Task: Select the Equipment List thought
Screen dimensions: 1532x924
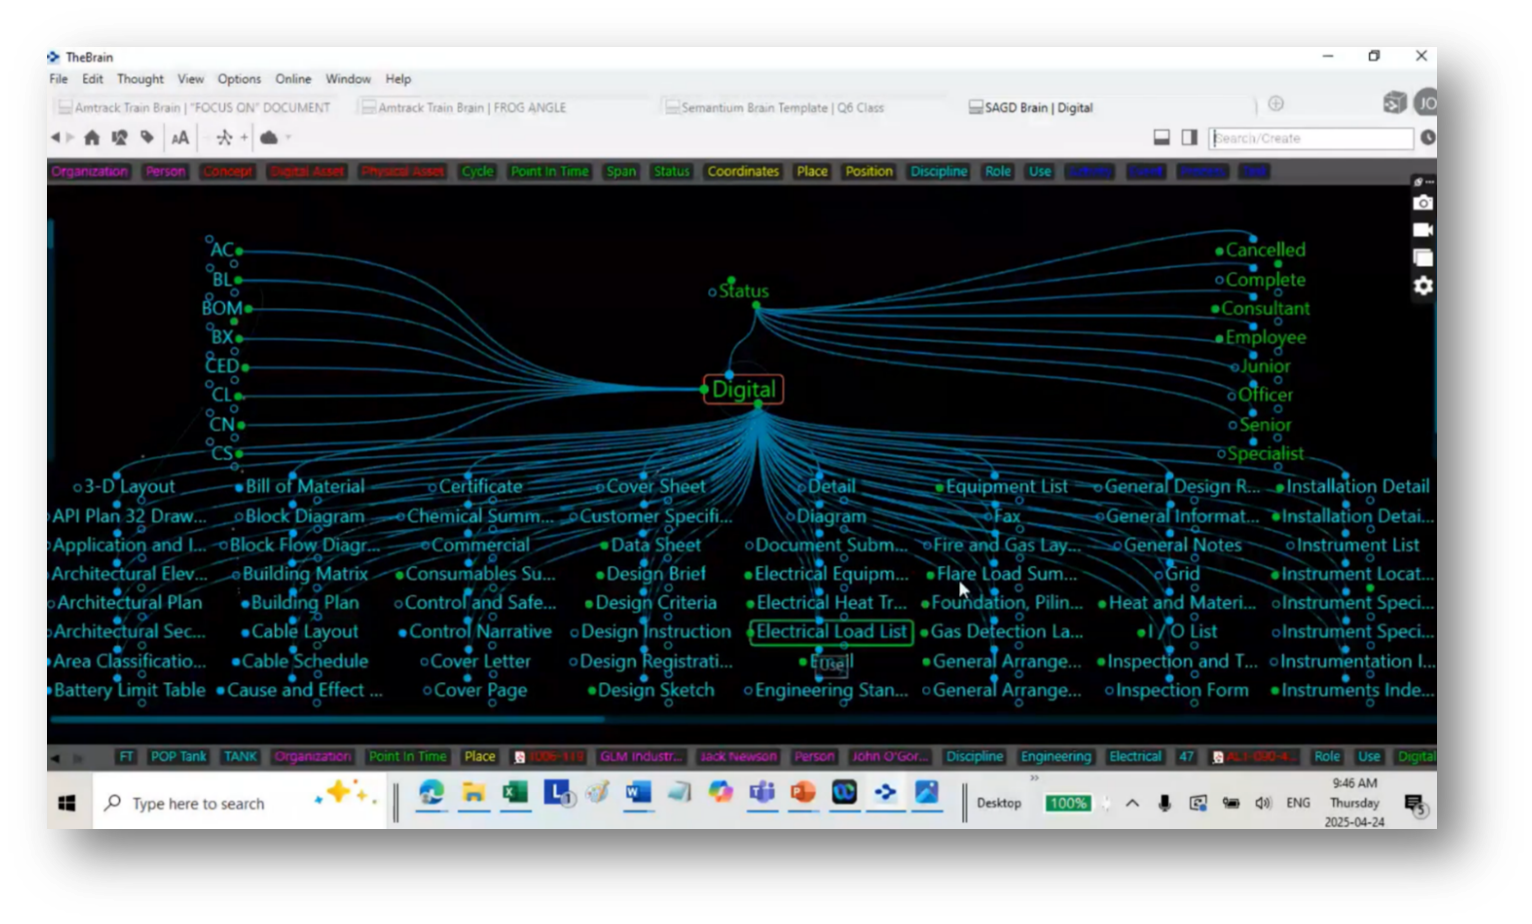Action: coord(1007,486)
